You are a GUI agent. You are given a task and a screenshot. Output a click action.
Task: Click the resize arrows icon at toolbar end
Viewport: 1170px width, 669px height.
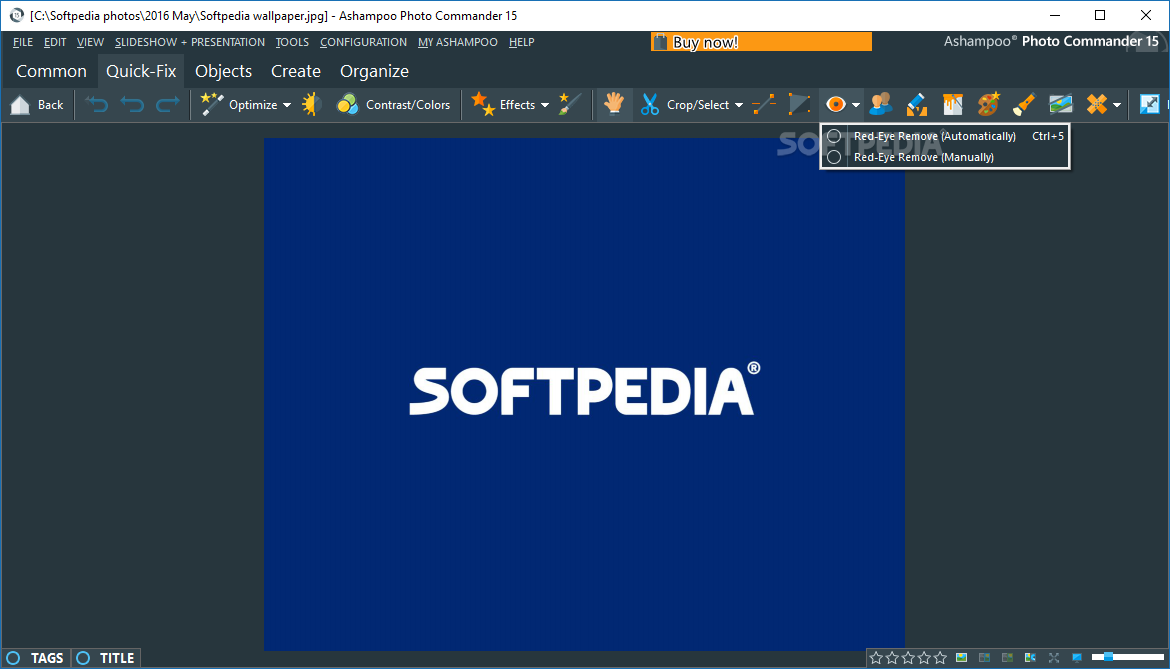point(1149,104)
